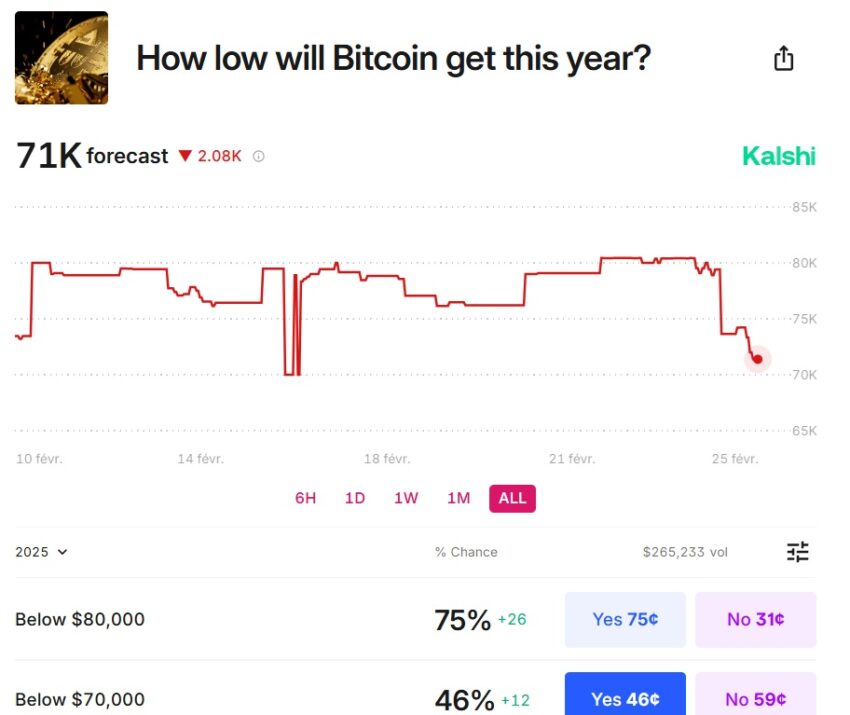Switch chart to 1W range
Screen dimensions: 850x715
pyautogui.click(x=406, y=498)
